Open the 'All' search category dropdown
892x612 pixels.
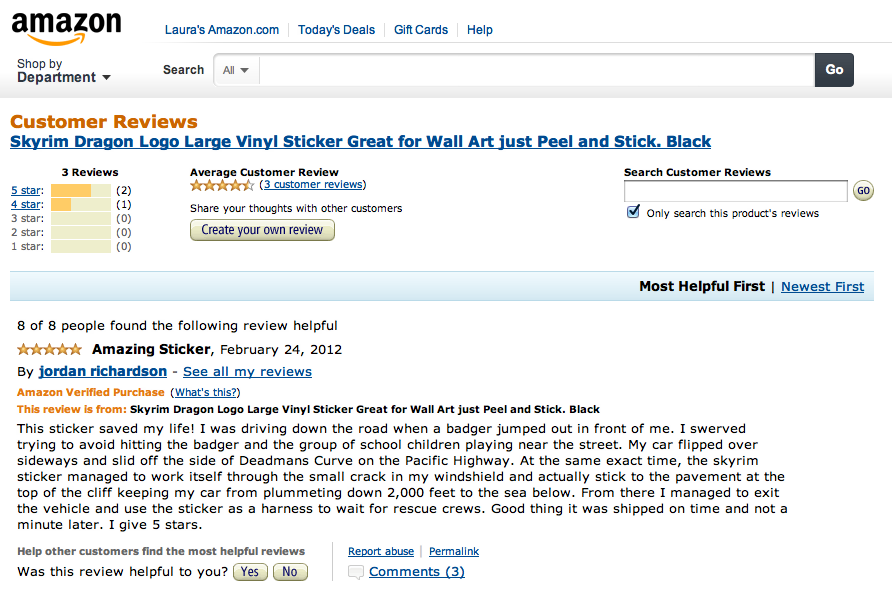[236, 70]
